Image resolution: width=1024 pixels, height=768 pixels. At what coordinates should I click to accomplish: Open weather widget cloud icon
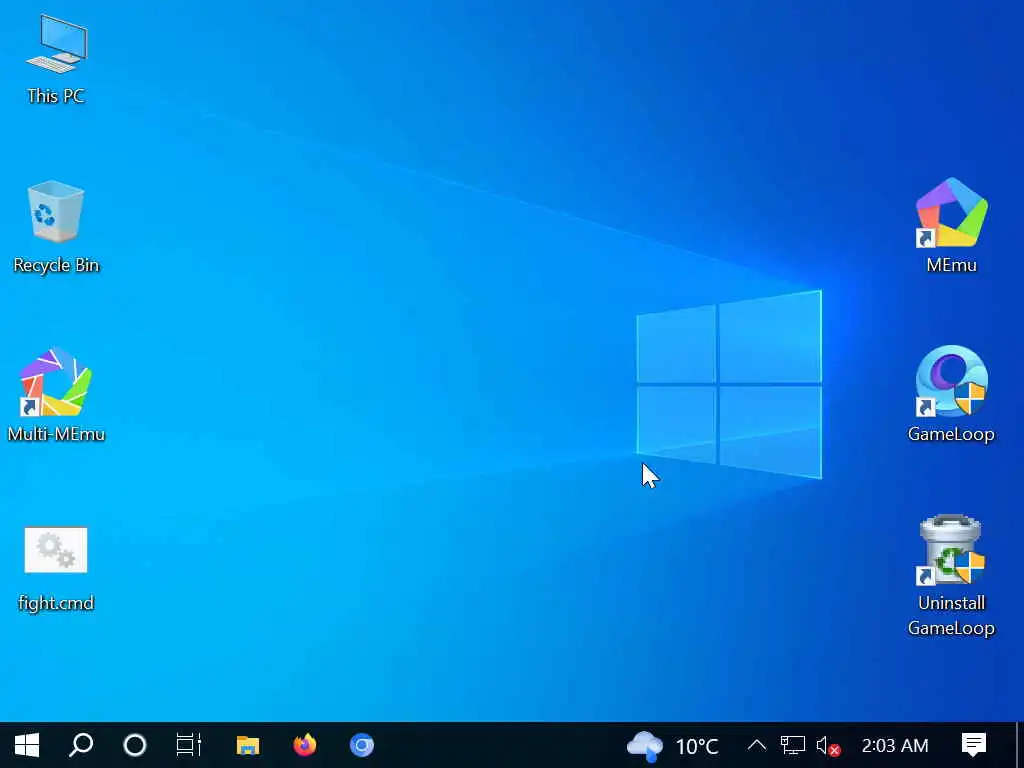pos(645,746)
